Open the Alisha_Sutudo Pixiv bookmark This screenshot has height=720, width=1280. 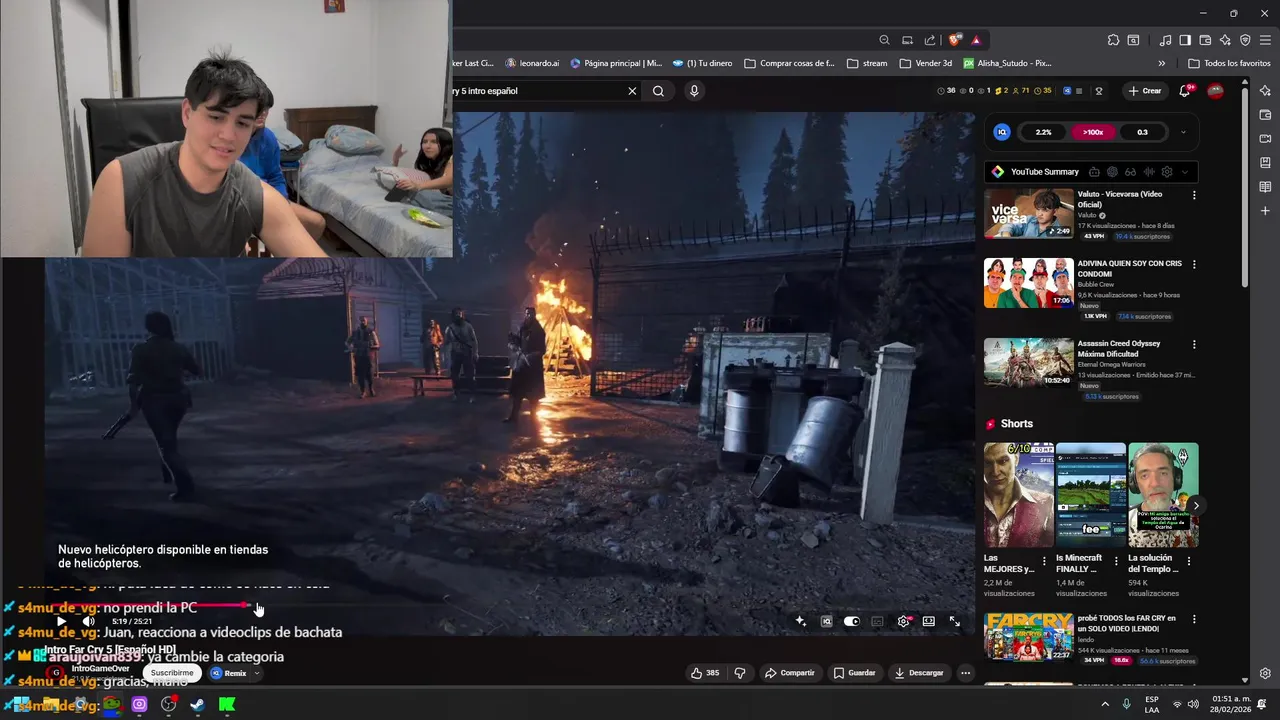pos(1007,63)
